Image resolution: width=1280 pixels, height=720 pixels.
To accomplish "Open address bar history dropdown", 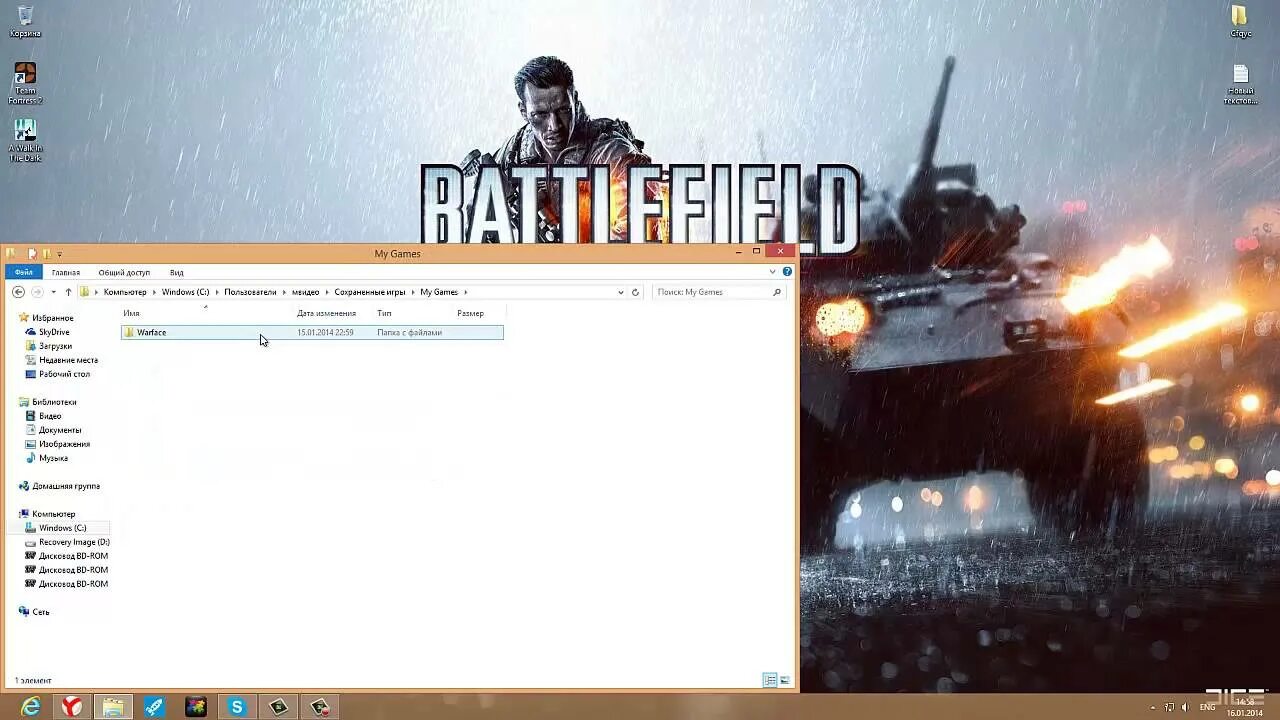I will tap(621, 292).
